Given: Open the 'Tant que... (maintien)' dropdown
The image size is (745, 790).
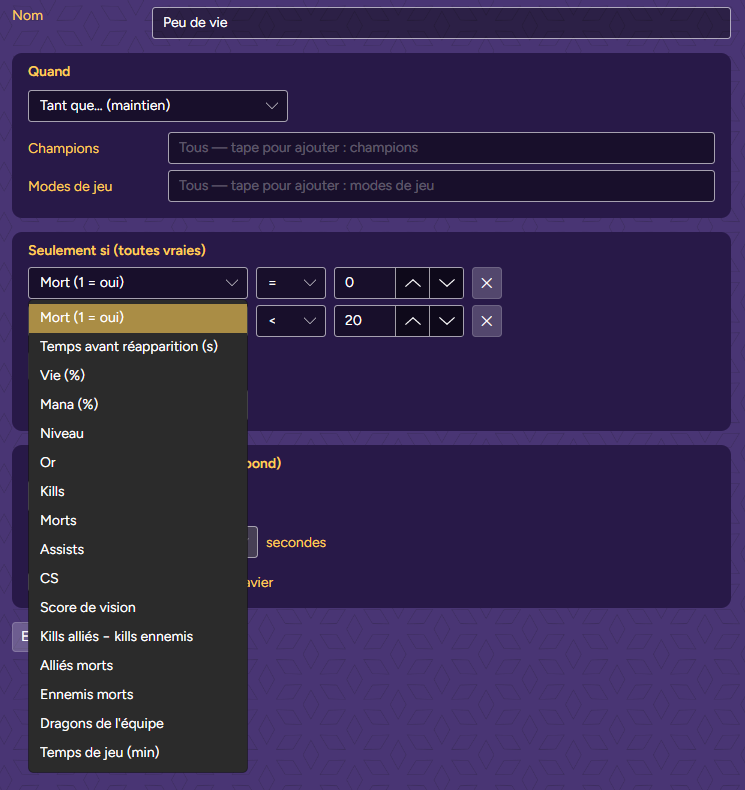Looking at the screenshot, I should (158, 106).
